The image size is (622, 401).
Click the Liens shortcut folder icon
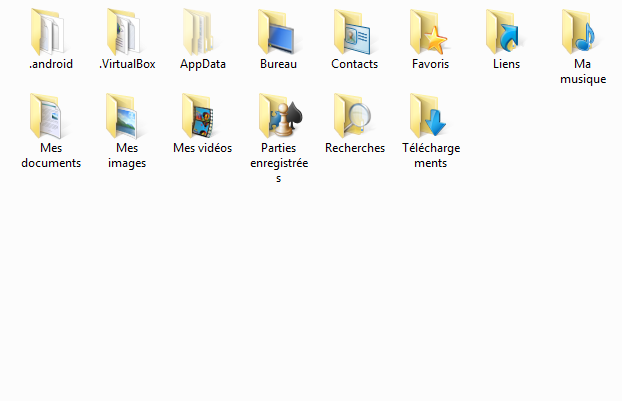[504, 32]
